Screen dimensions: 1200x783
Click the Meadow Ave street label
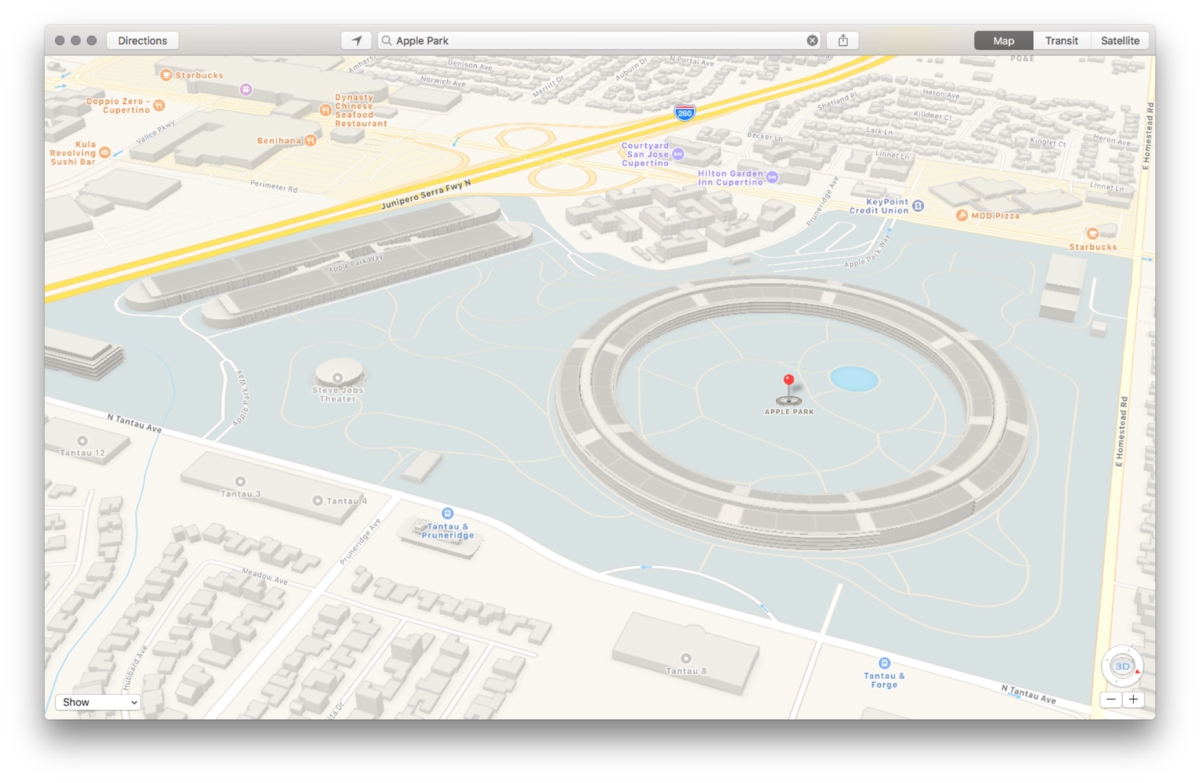(x=265, y=577)
